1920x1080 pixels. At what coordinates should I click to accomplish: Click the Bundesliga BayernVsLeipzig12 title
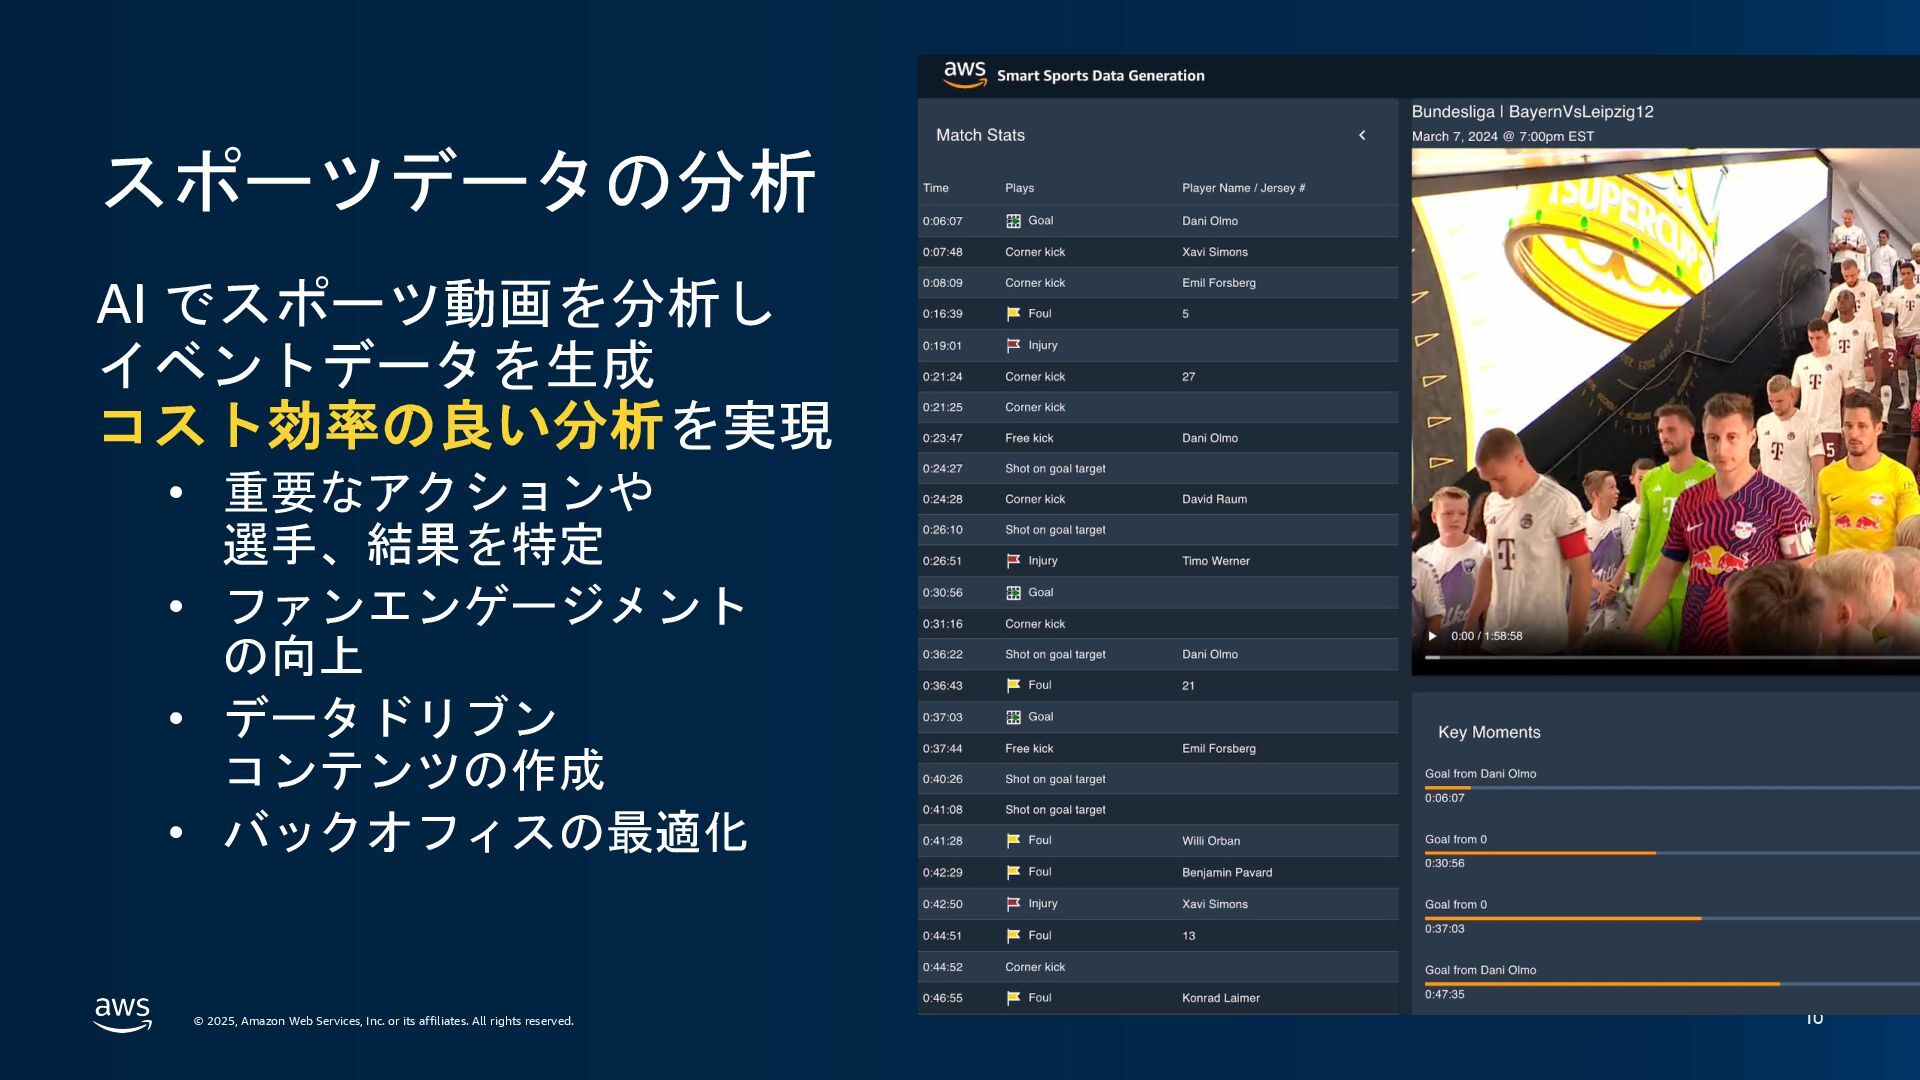(x=1532, y=112)
